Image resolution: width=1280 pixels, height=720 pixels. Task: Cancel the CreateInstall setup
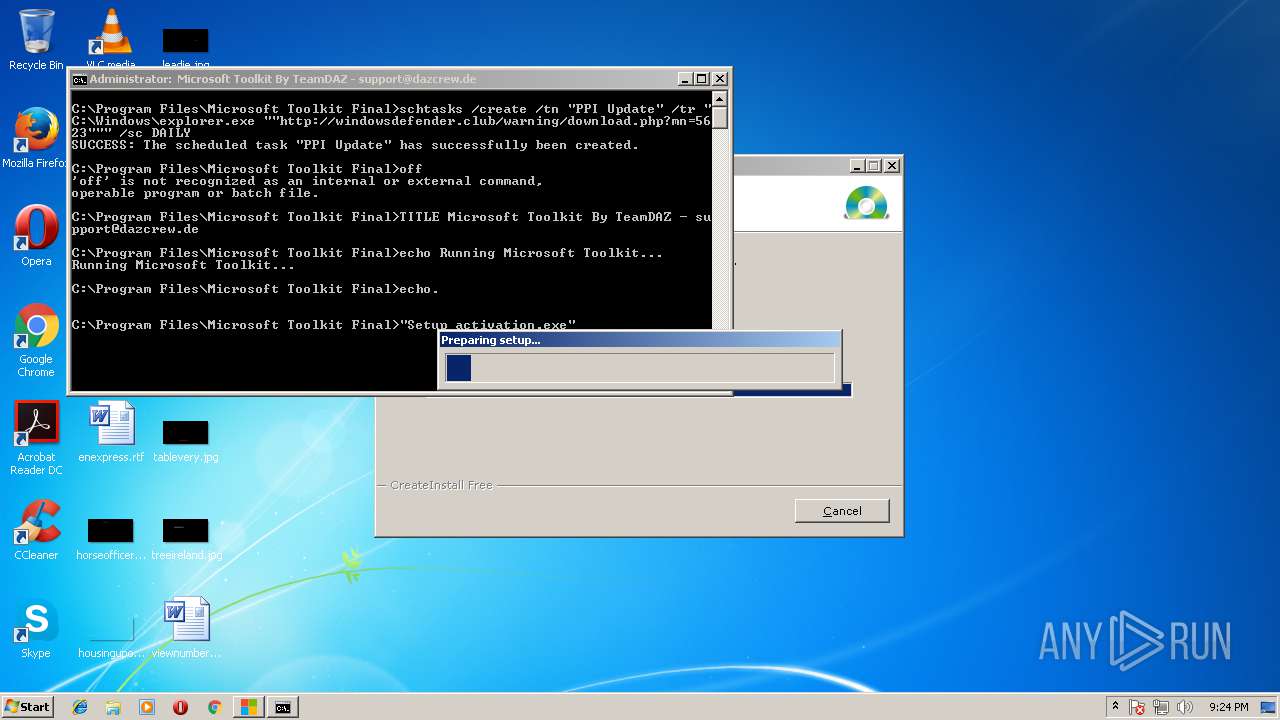pos(842,511)
